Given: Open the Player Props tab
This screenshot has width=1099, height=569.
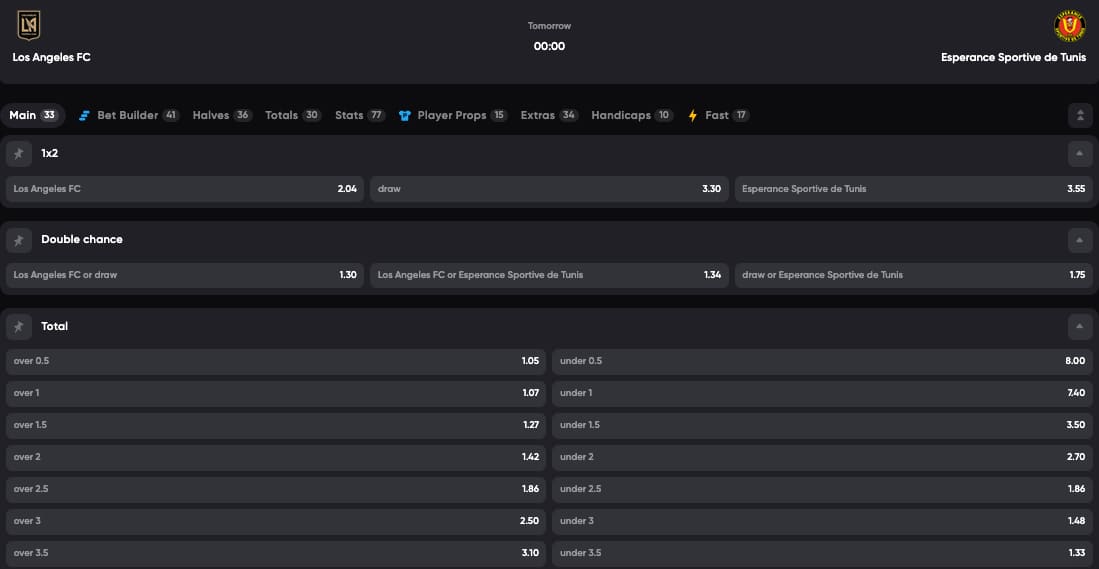Looking at the screenshot, I should coord(453,116).
